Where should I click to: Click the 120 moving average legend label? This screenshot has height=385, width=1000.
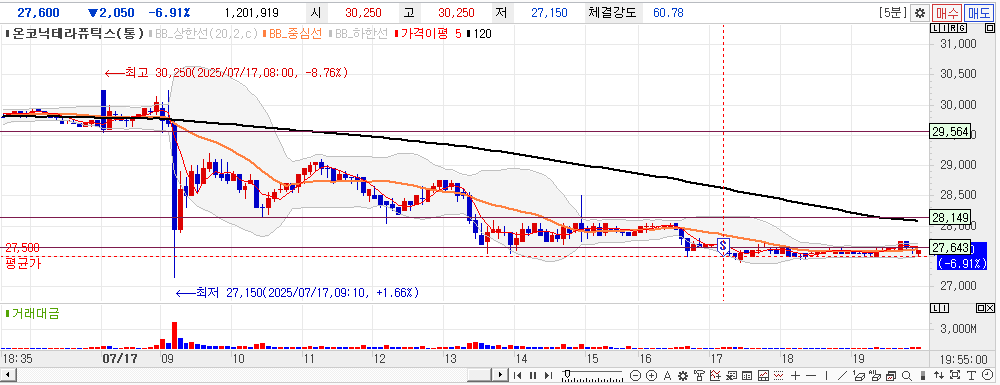[480, 34]
